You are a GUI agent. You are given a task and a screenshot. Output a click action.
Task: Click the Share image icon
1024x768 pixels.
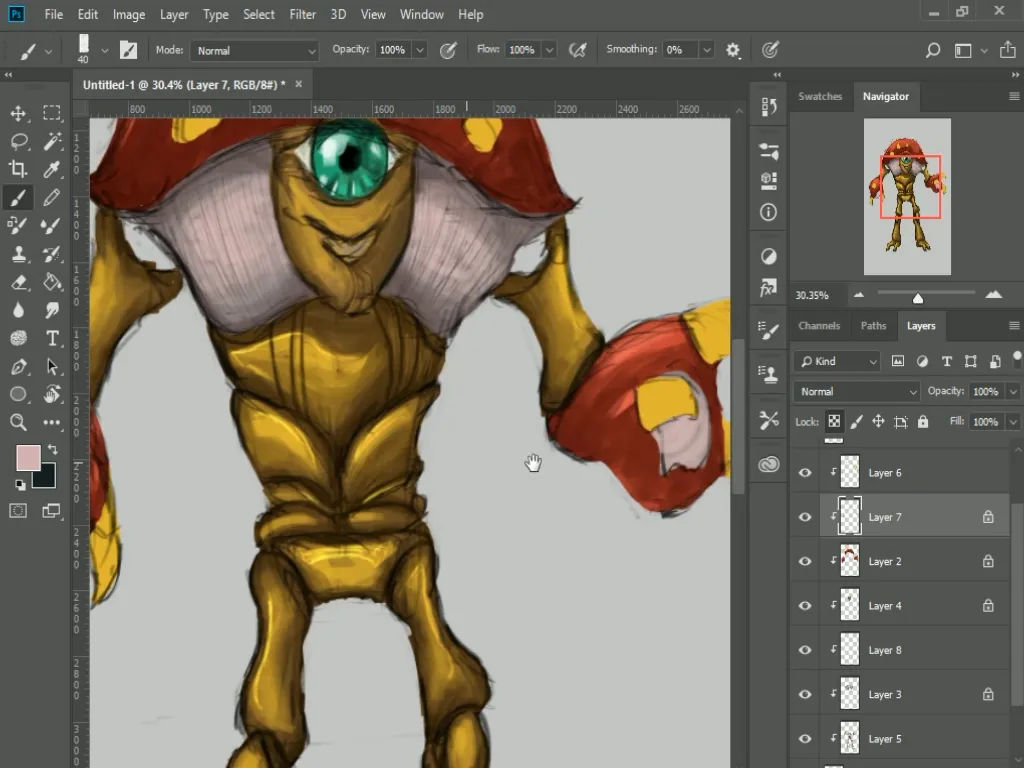coord(1008,50)
